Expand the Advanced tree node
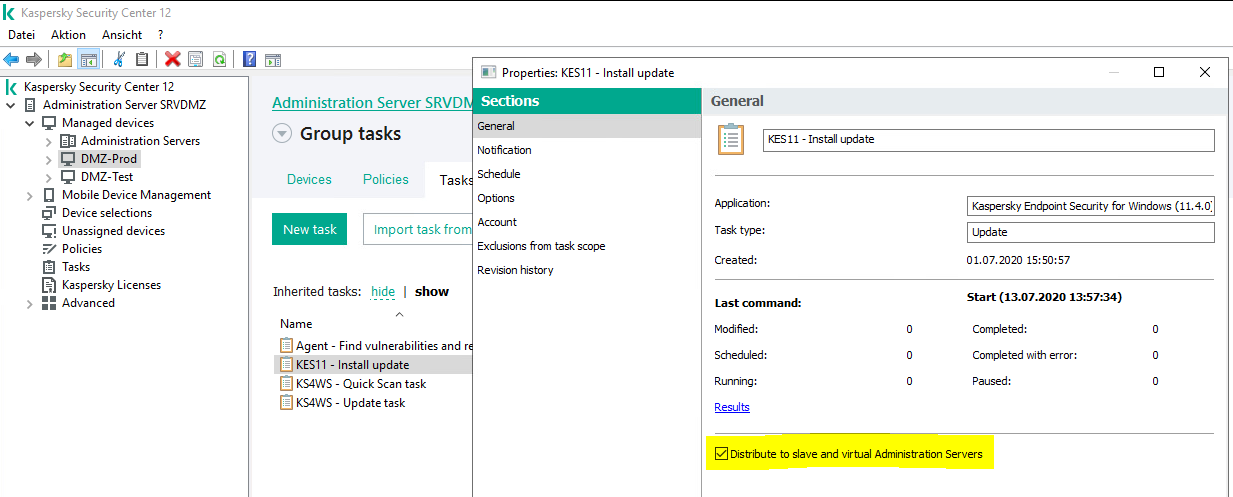 click(30, 303)
